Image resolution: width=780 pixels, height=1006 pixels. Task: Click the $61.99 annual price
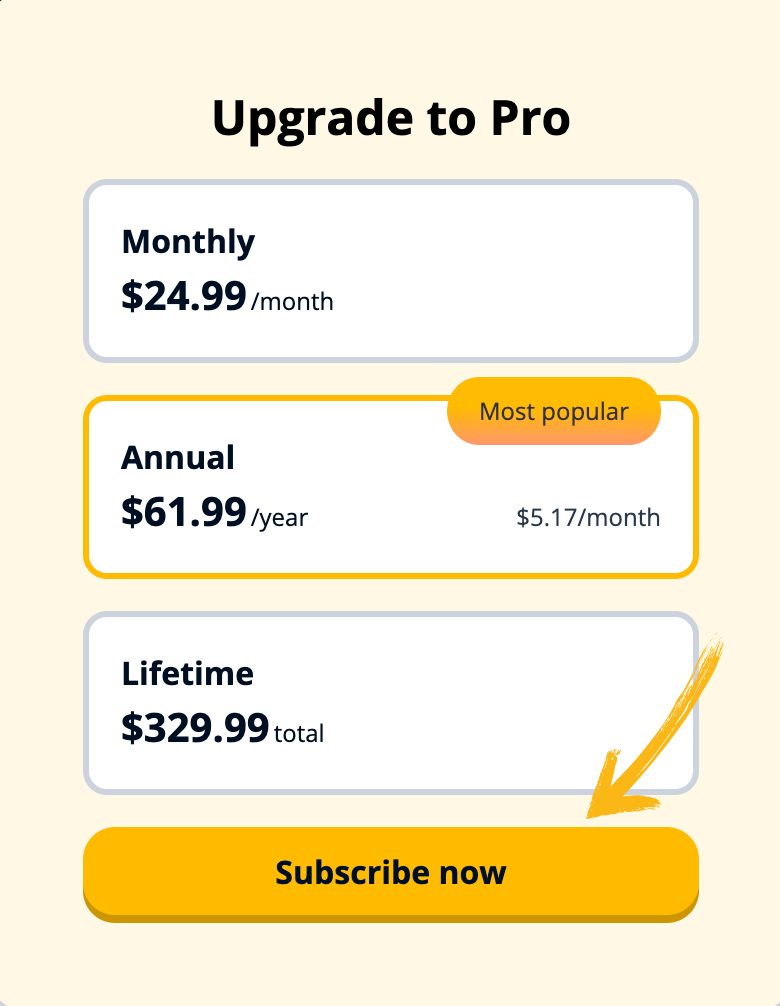pos(183,512)
